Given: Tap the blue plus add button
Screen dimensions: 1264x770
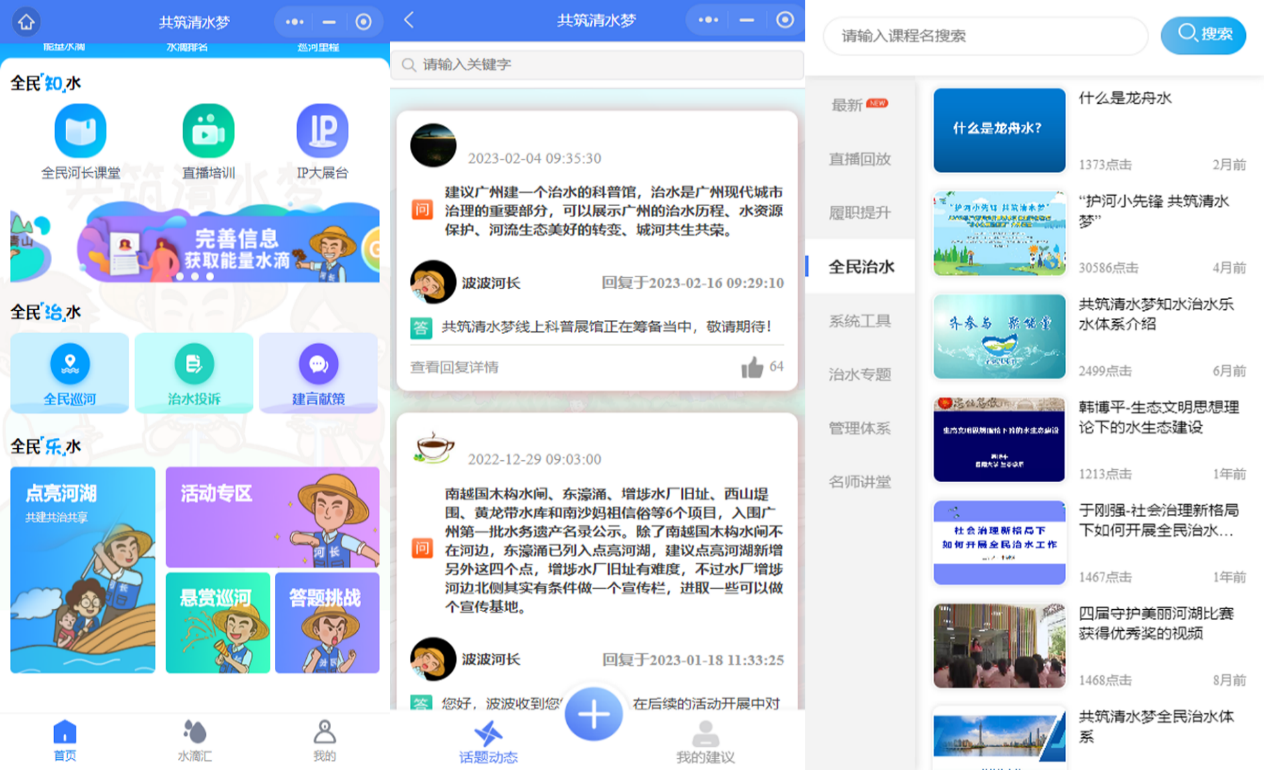Looking at the screenshot, I should (594, 715).
